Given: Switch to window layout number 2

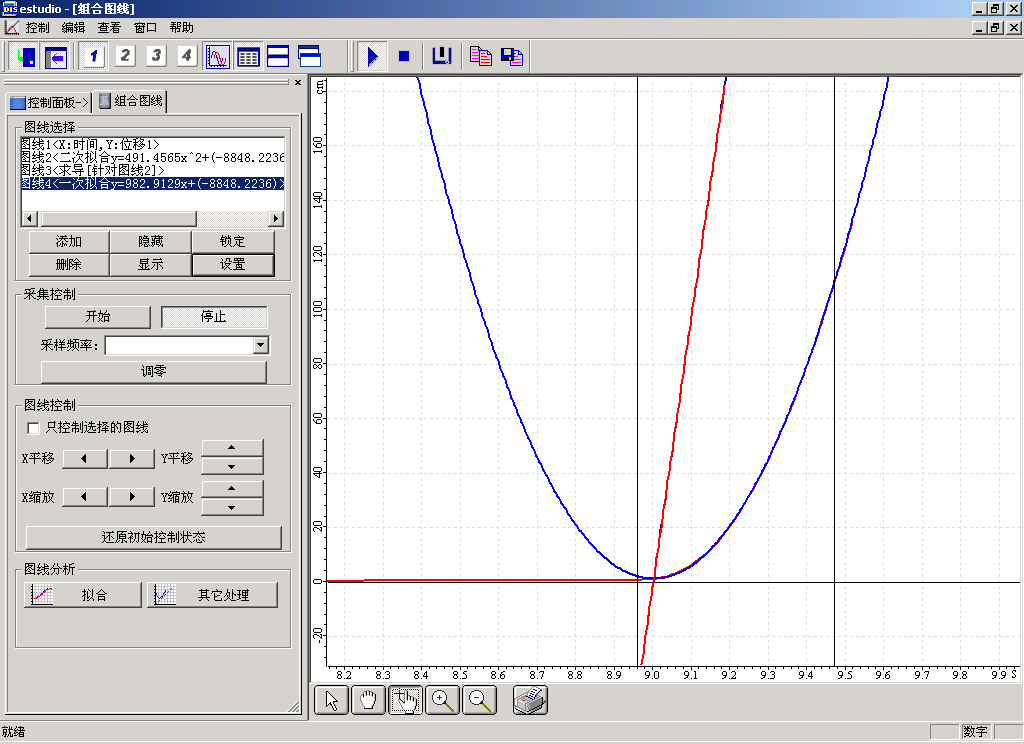Looking at the screenshot, I should tap(125, 56).
